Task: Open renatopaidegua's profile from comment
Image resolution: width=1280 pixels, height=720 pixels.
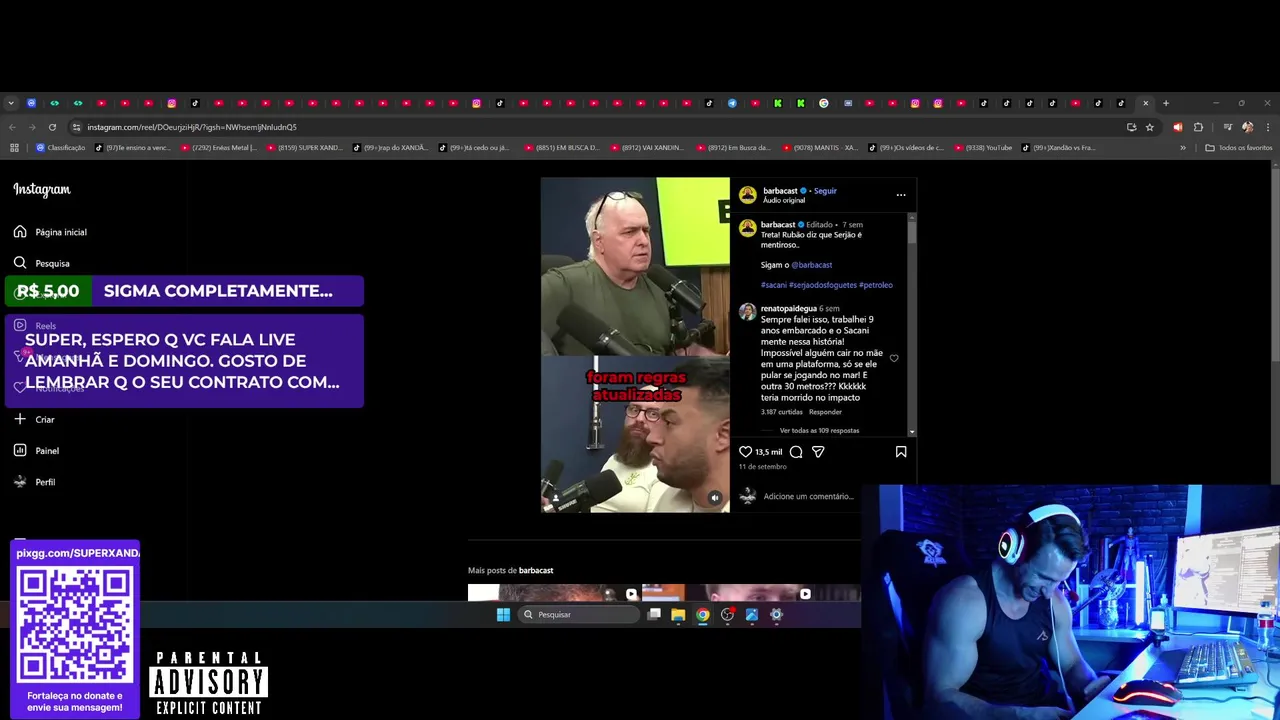Action: 788,309
